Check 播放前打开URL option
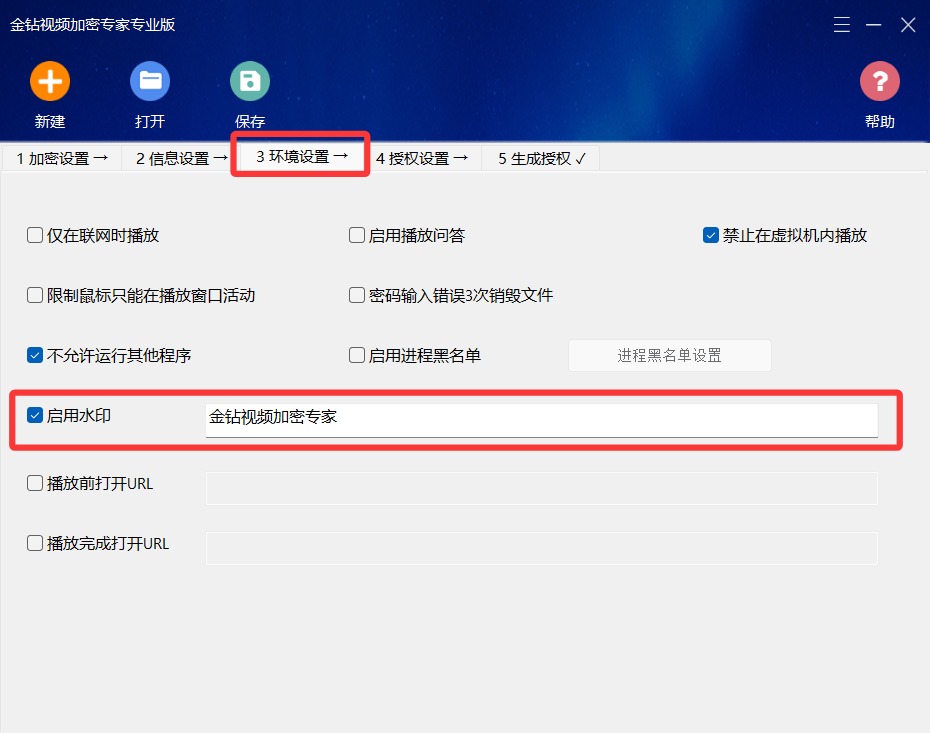Image resolution: width=930 pixels, height=733 pixels. point(35,483)
